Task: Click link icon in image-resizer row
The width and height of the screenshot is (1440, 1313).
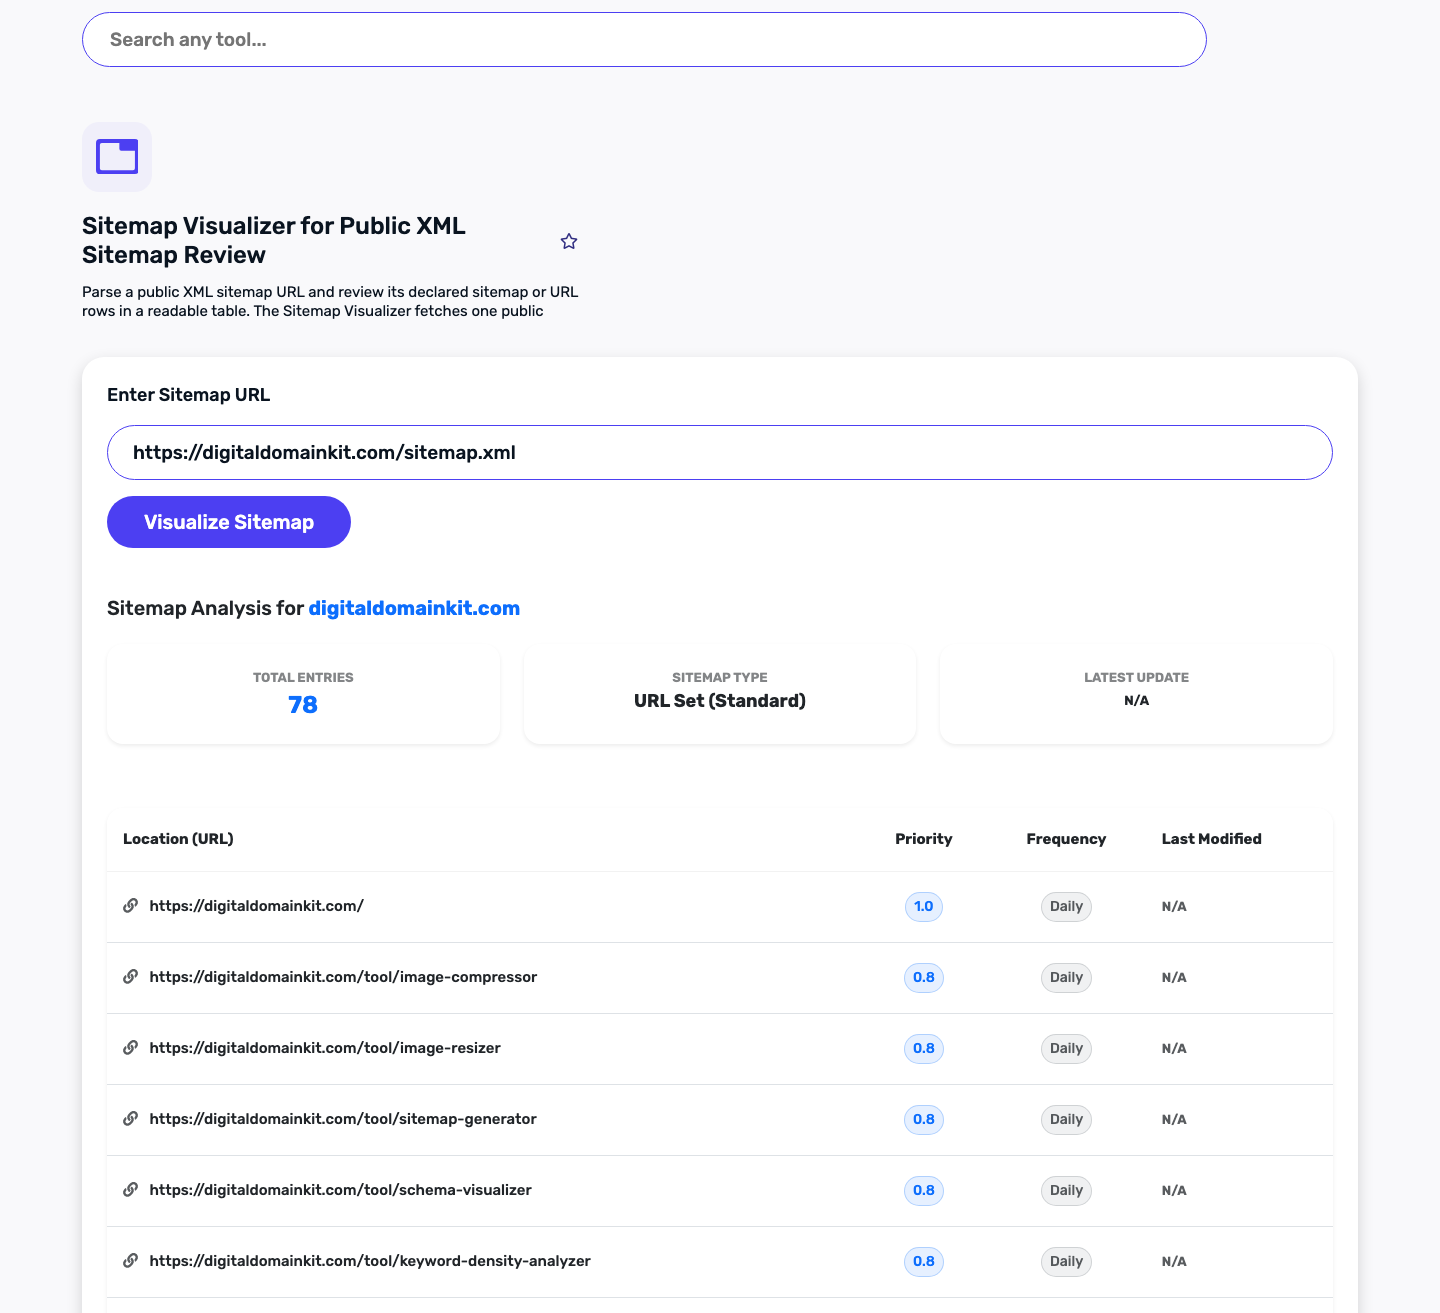Action: [x=130, y=1048]
